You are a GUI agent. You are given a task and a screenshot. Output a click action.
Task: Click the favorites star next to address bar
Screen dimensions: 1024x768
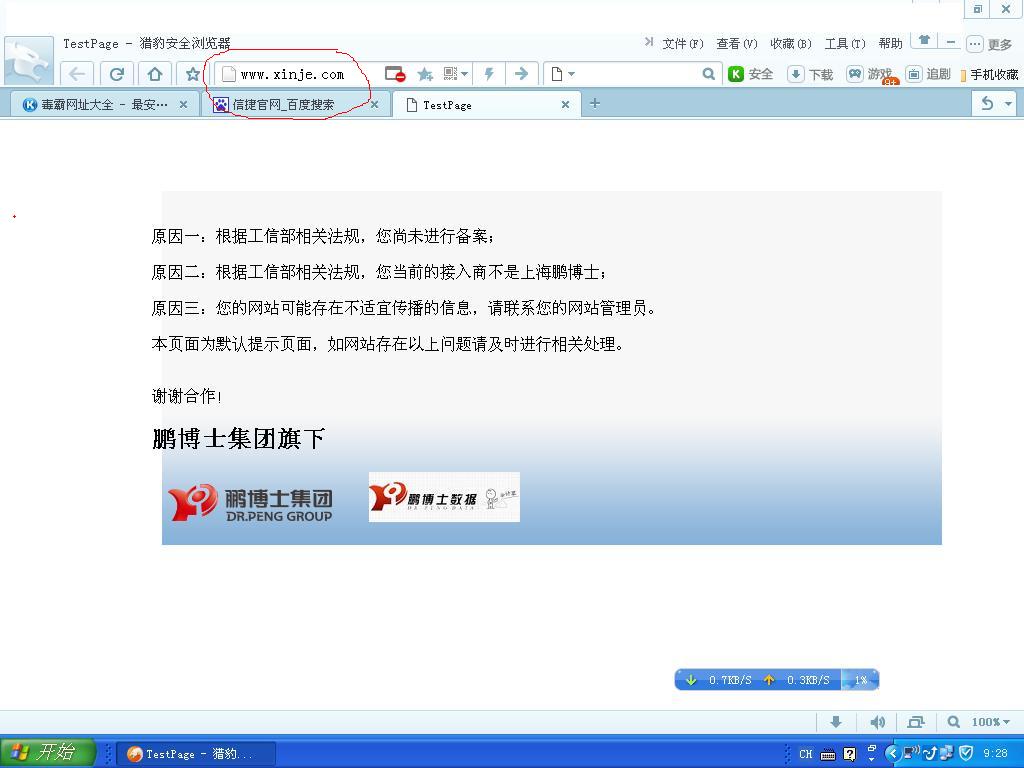point(192,74)
